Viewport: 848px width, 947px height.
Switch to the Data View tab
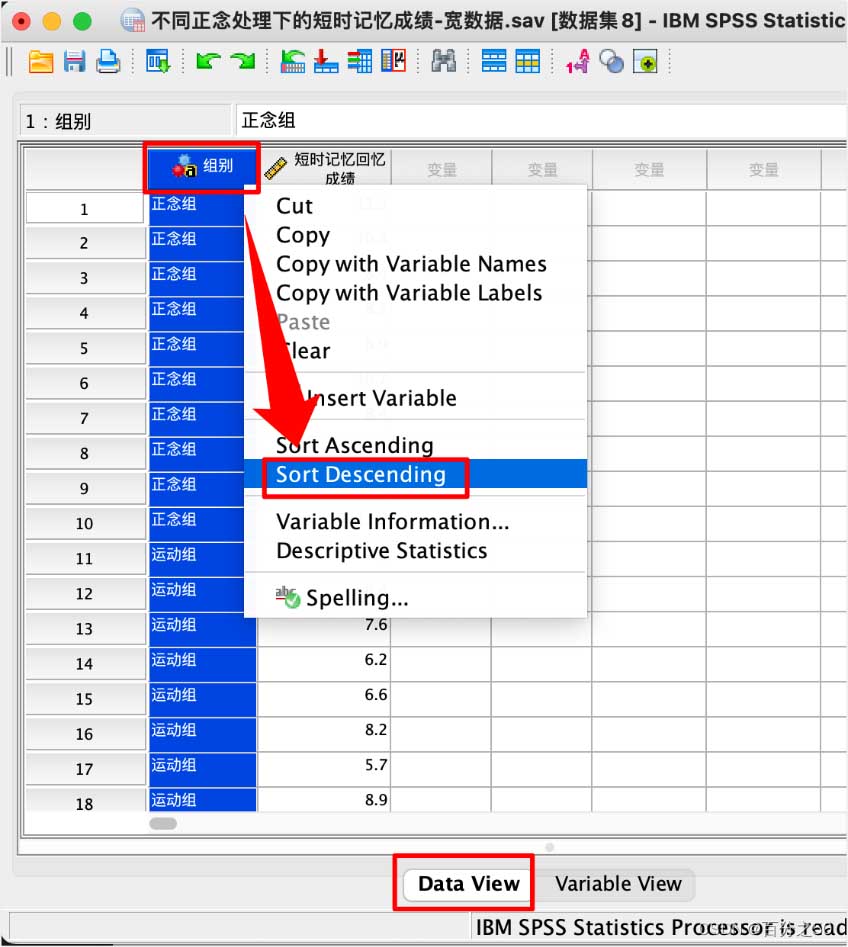pyautogui.click(x=469, y=884)
